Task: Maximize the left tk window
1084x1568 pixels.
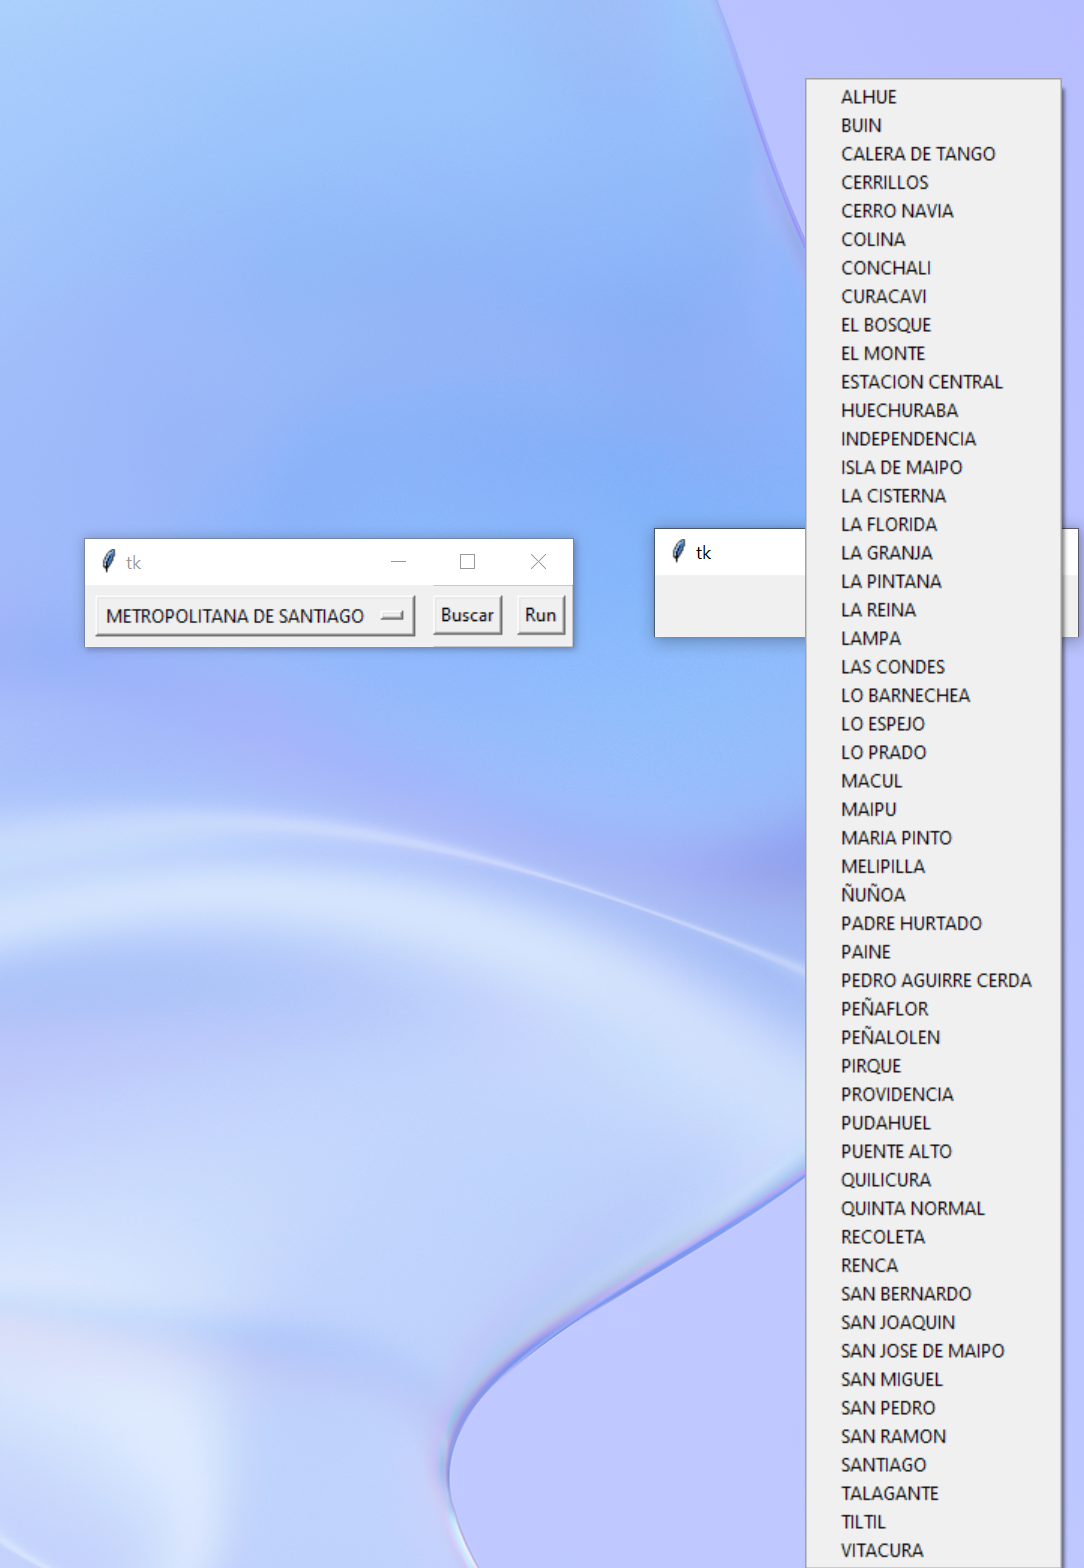Action: [467, 562]
